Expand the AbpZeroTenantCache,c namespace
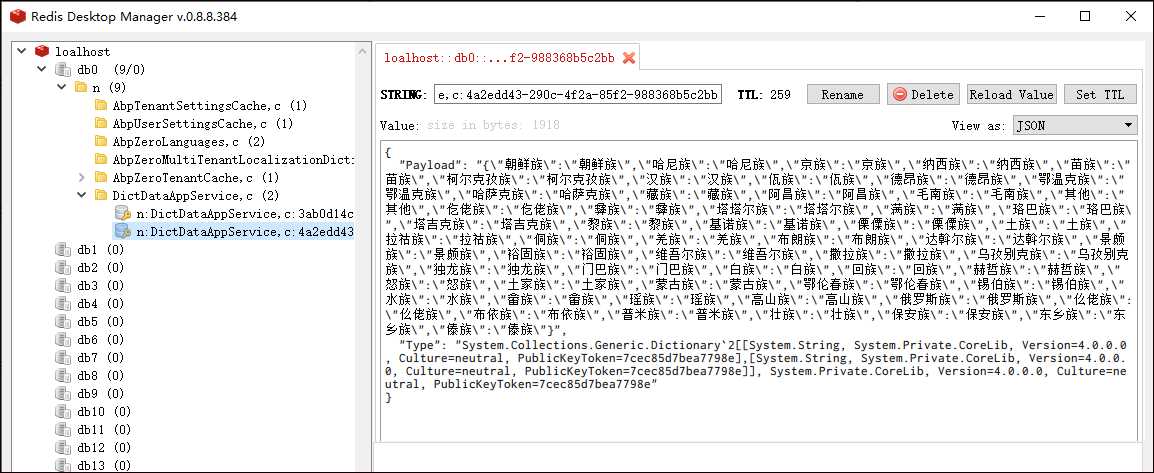Image resolution: width=1154 pixels, height=473 pixels. point(81,178)
